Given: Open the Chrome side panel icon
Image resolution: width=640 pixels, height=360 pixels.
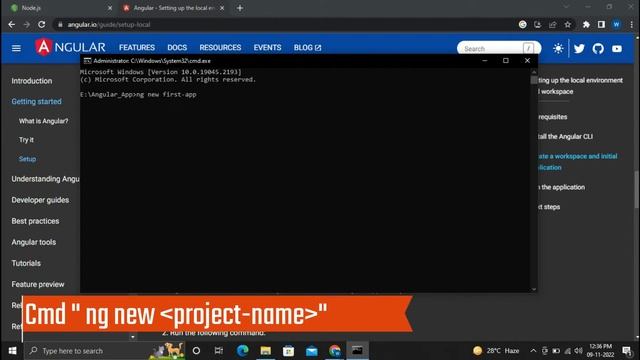Looking at the screenshot, I should 601,24.
